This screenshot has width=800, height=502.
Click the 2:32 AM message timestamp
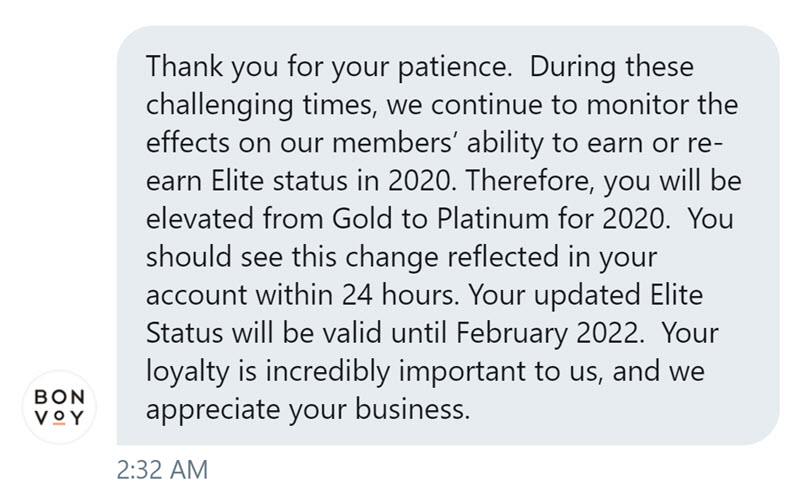[162, 470]
